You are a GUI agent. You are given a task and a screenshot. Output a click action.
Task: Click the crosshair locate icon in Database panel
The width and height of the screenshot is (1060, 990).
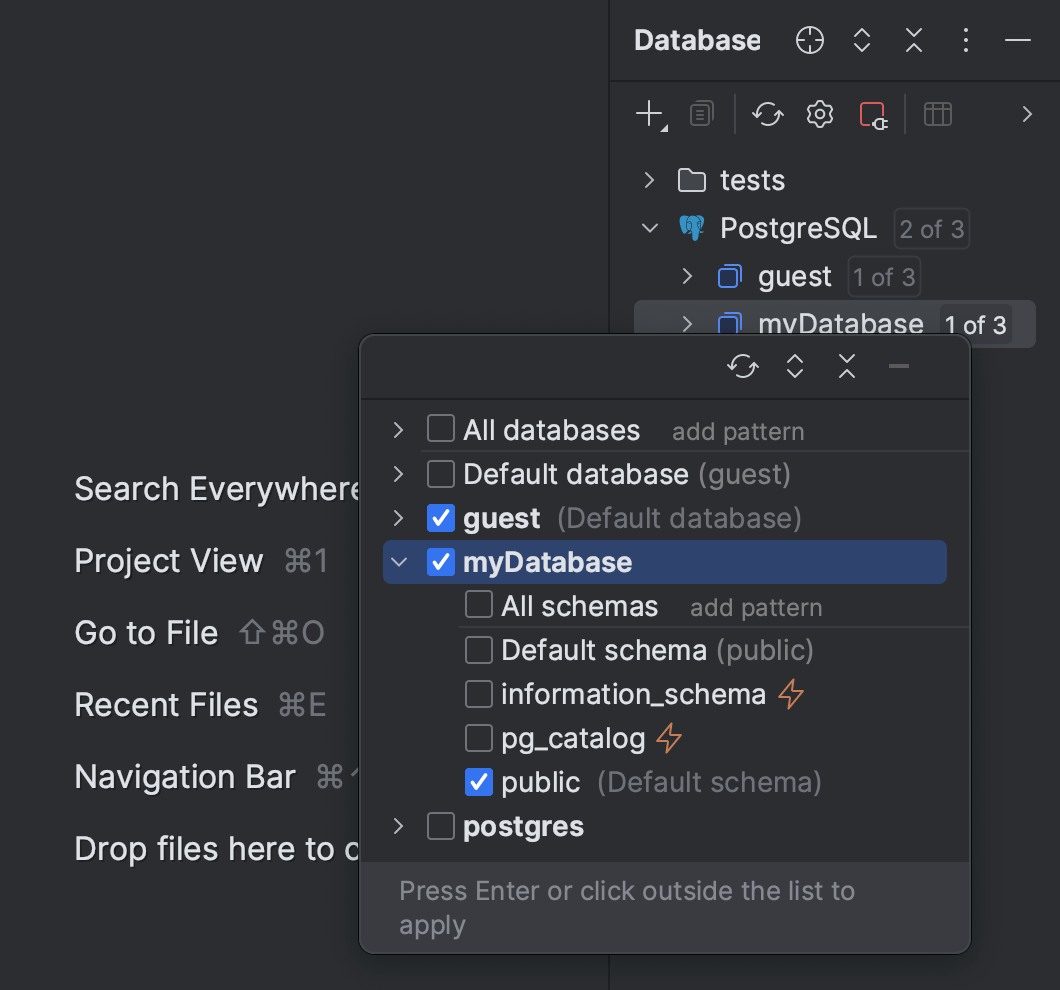pyautogui.click(x=809, y=40)
